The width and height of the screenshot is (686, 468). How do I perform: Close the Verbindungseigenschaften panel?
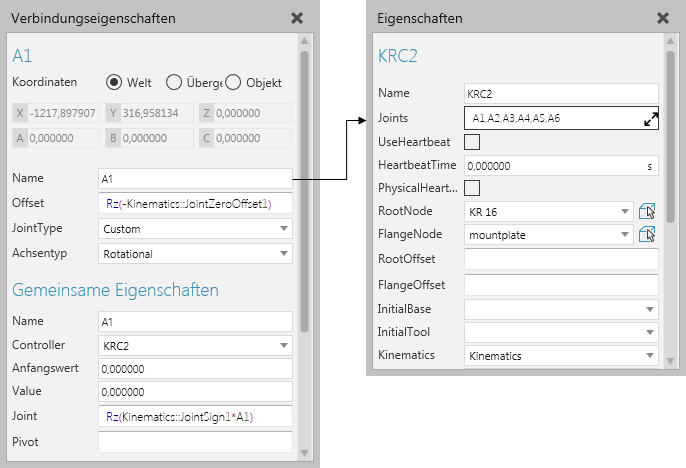[x=297, y=18]
